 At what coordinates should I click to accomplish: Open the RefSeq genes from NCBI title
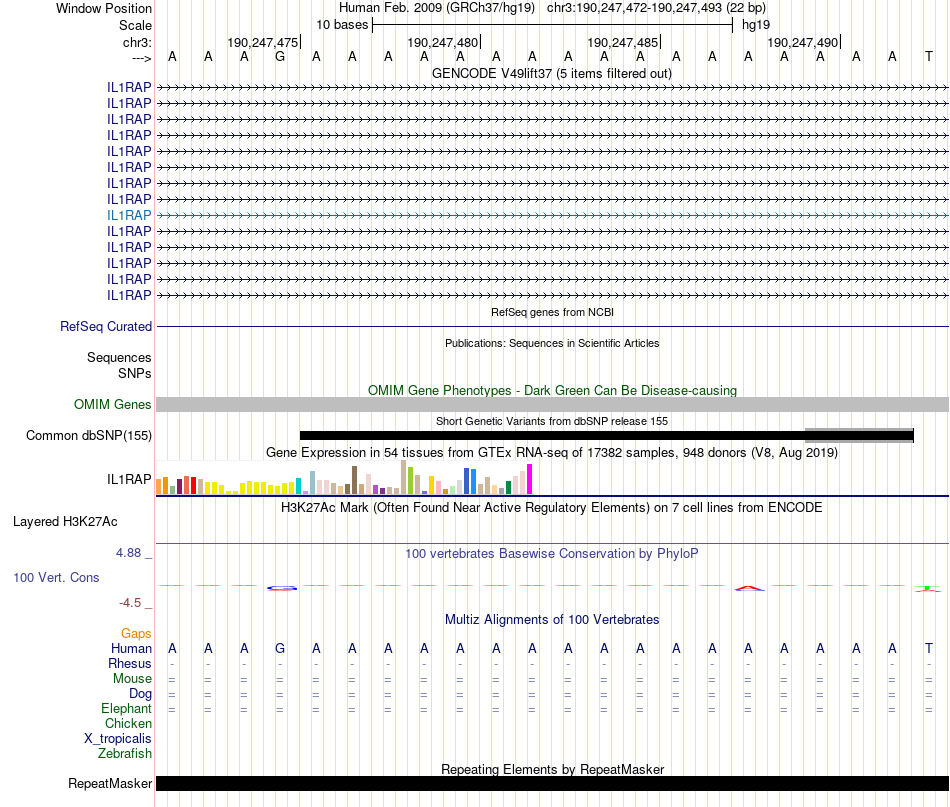click(x=552, y=312)
